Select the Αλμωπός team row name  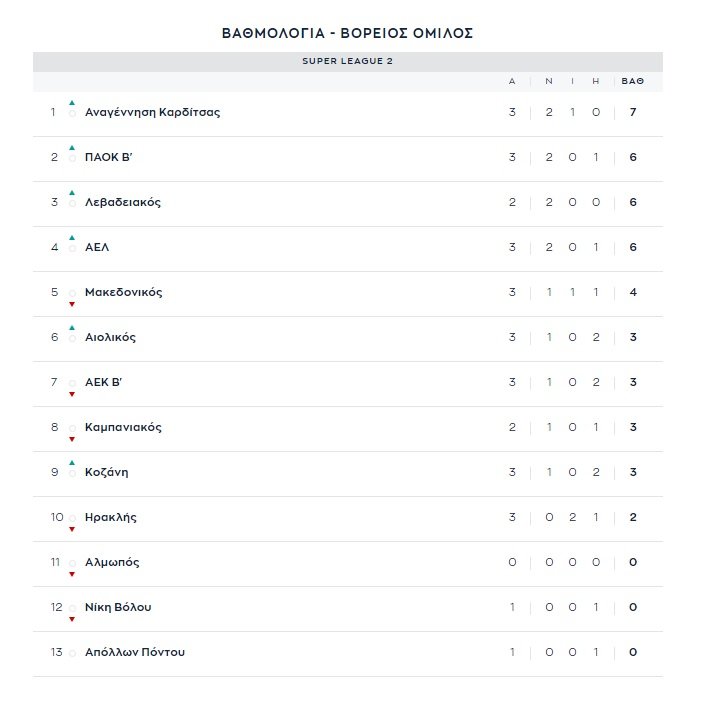[112, 562]
